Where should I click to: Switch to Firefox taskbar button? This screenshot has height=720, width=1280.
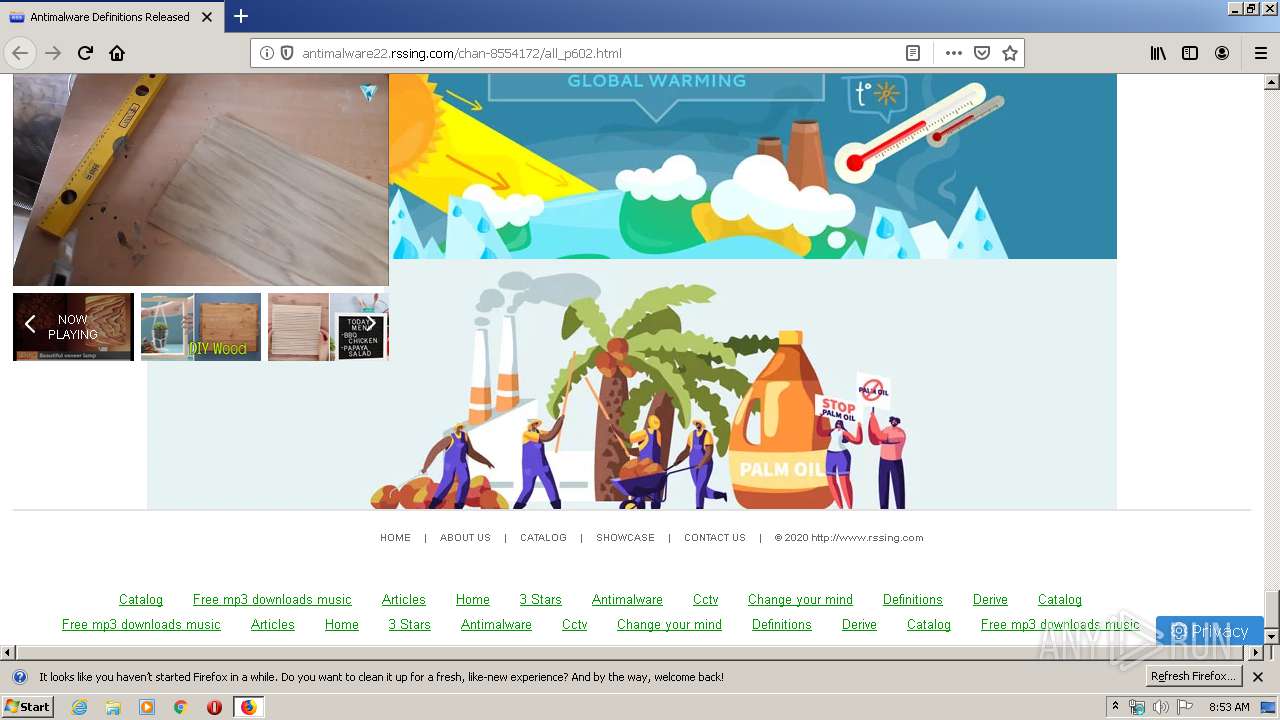[248, 707]
